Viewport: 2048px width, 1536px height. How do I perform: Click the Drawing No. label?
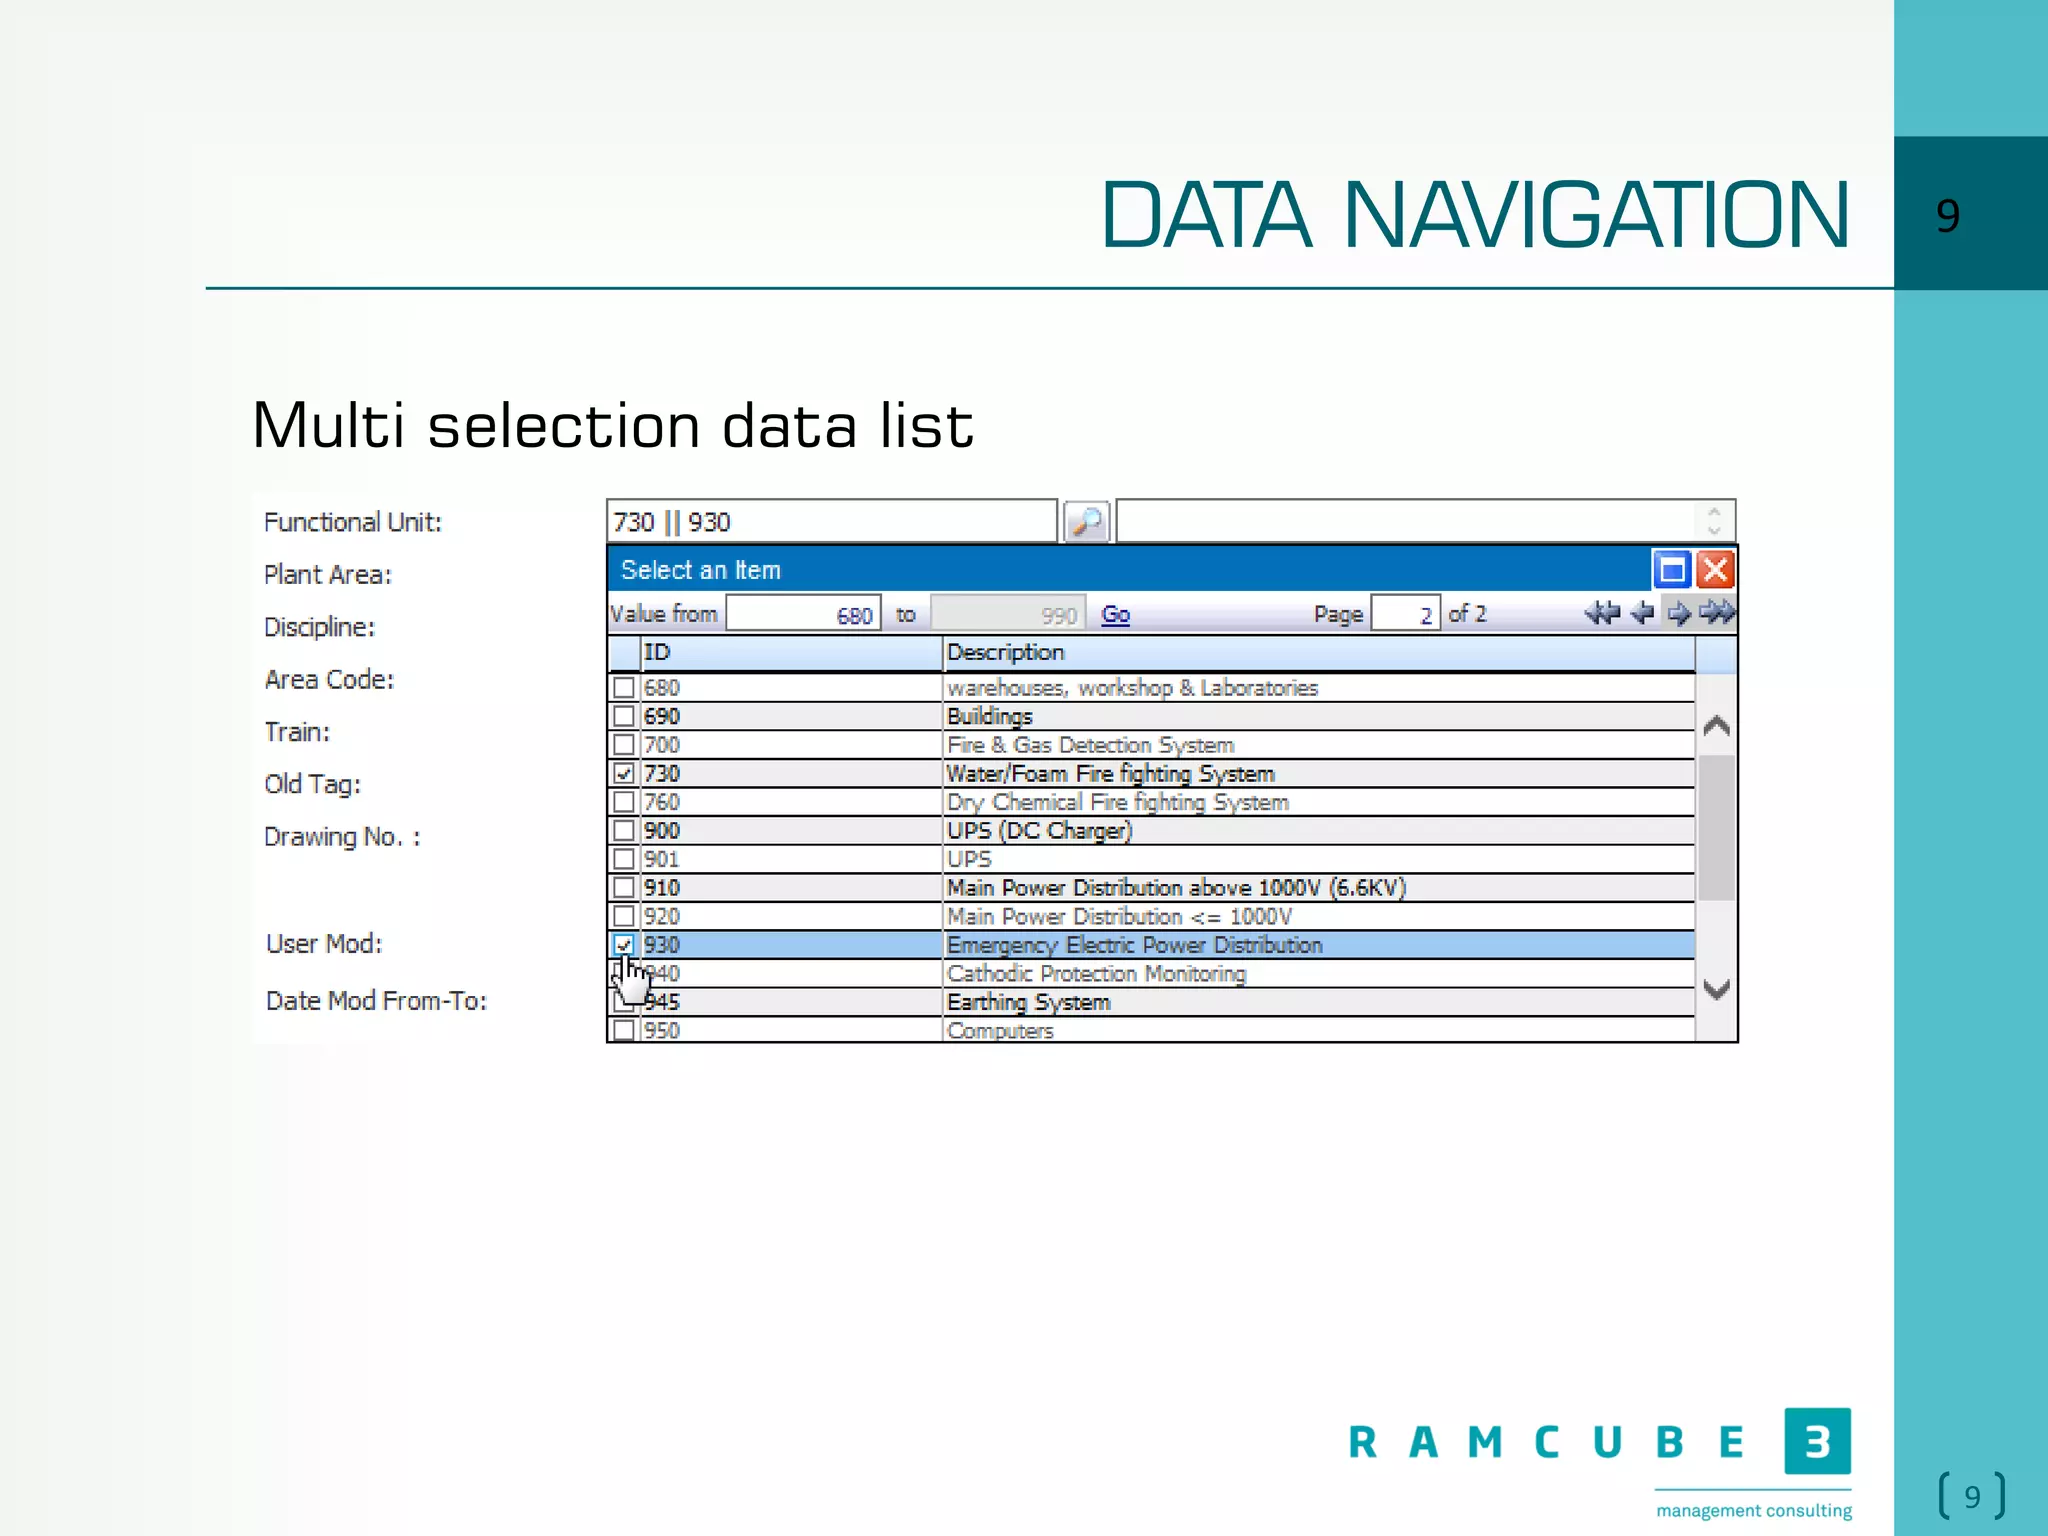[x=342, y=837]
